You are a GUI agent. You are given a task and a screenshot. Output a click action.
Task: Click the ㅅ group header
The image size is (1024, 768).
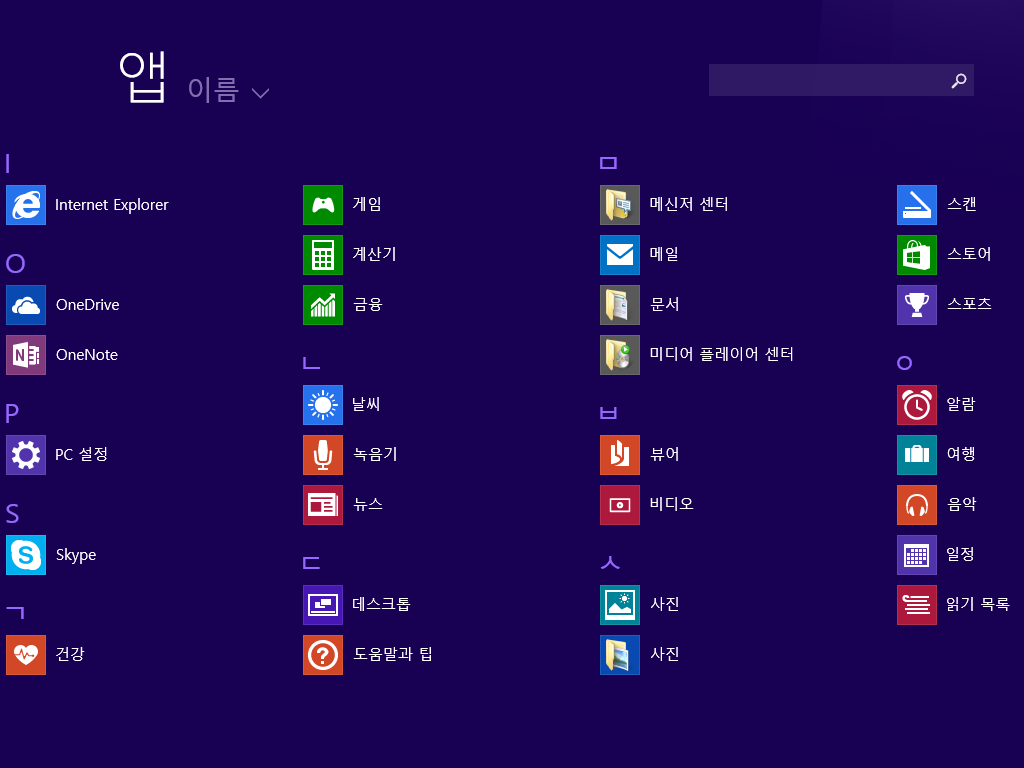tap(610, 562)
